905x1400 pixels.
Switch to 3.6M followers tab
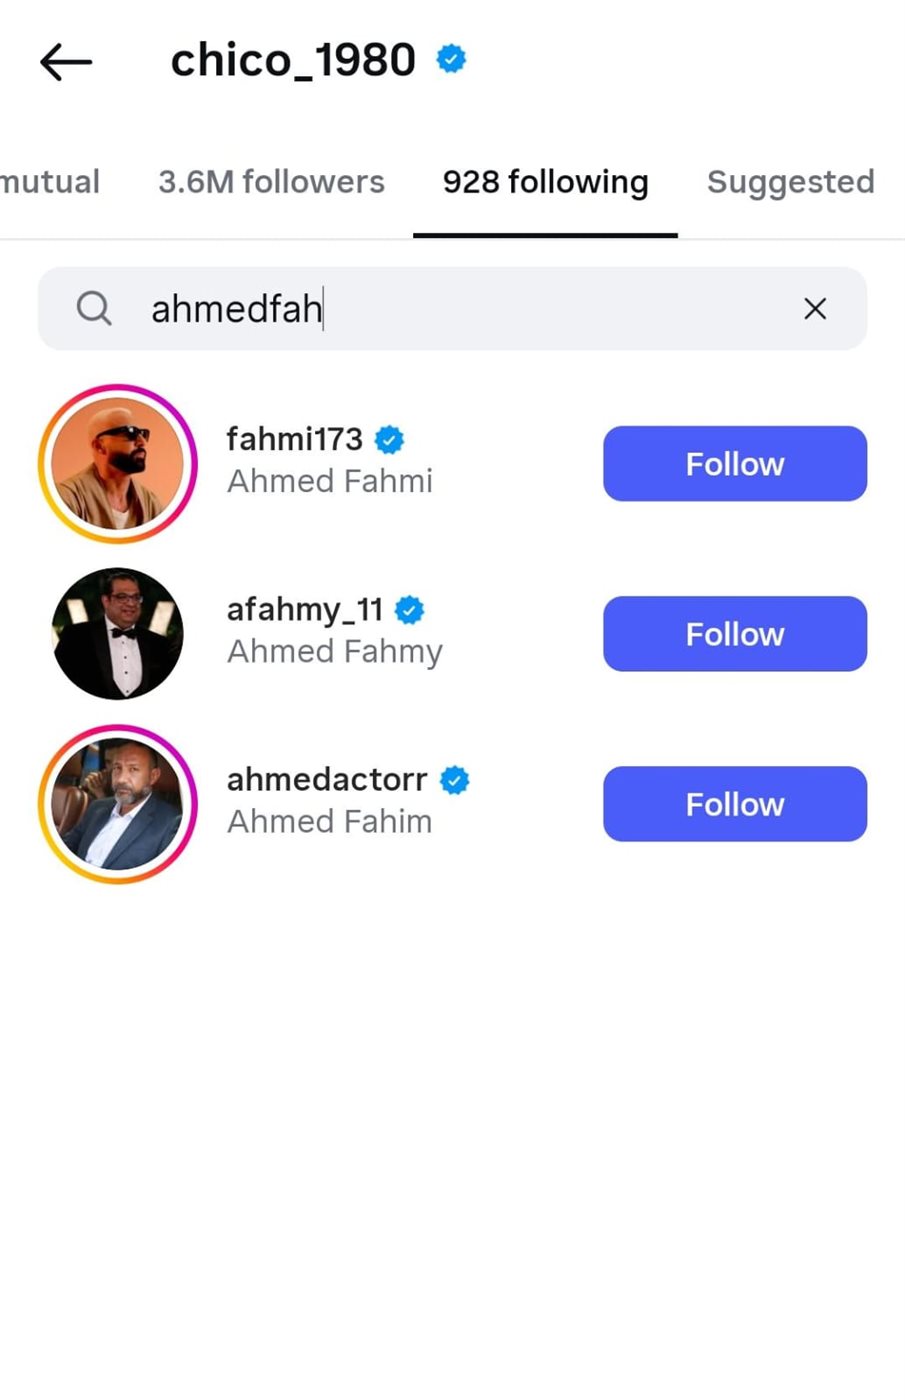(271, 182)
